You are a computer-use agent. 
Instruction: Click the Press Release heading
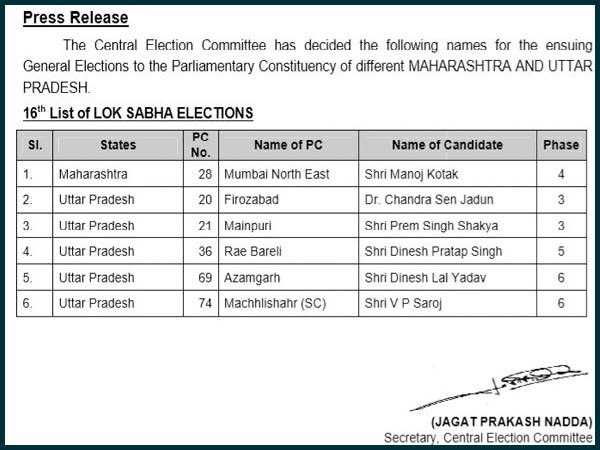pyautogui.click(x=75, y=18)
